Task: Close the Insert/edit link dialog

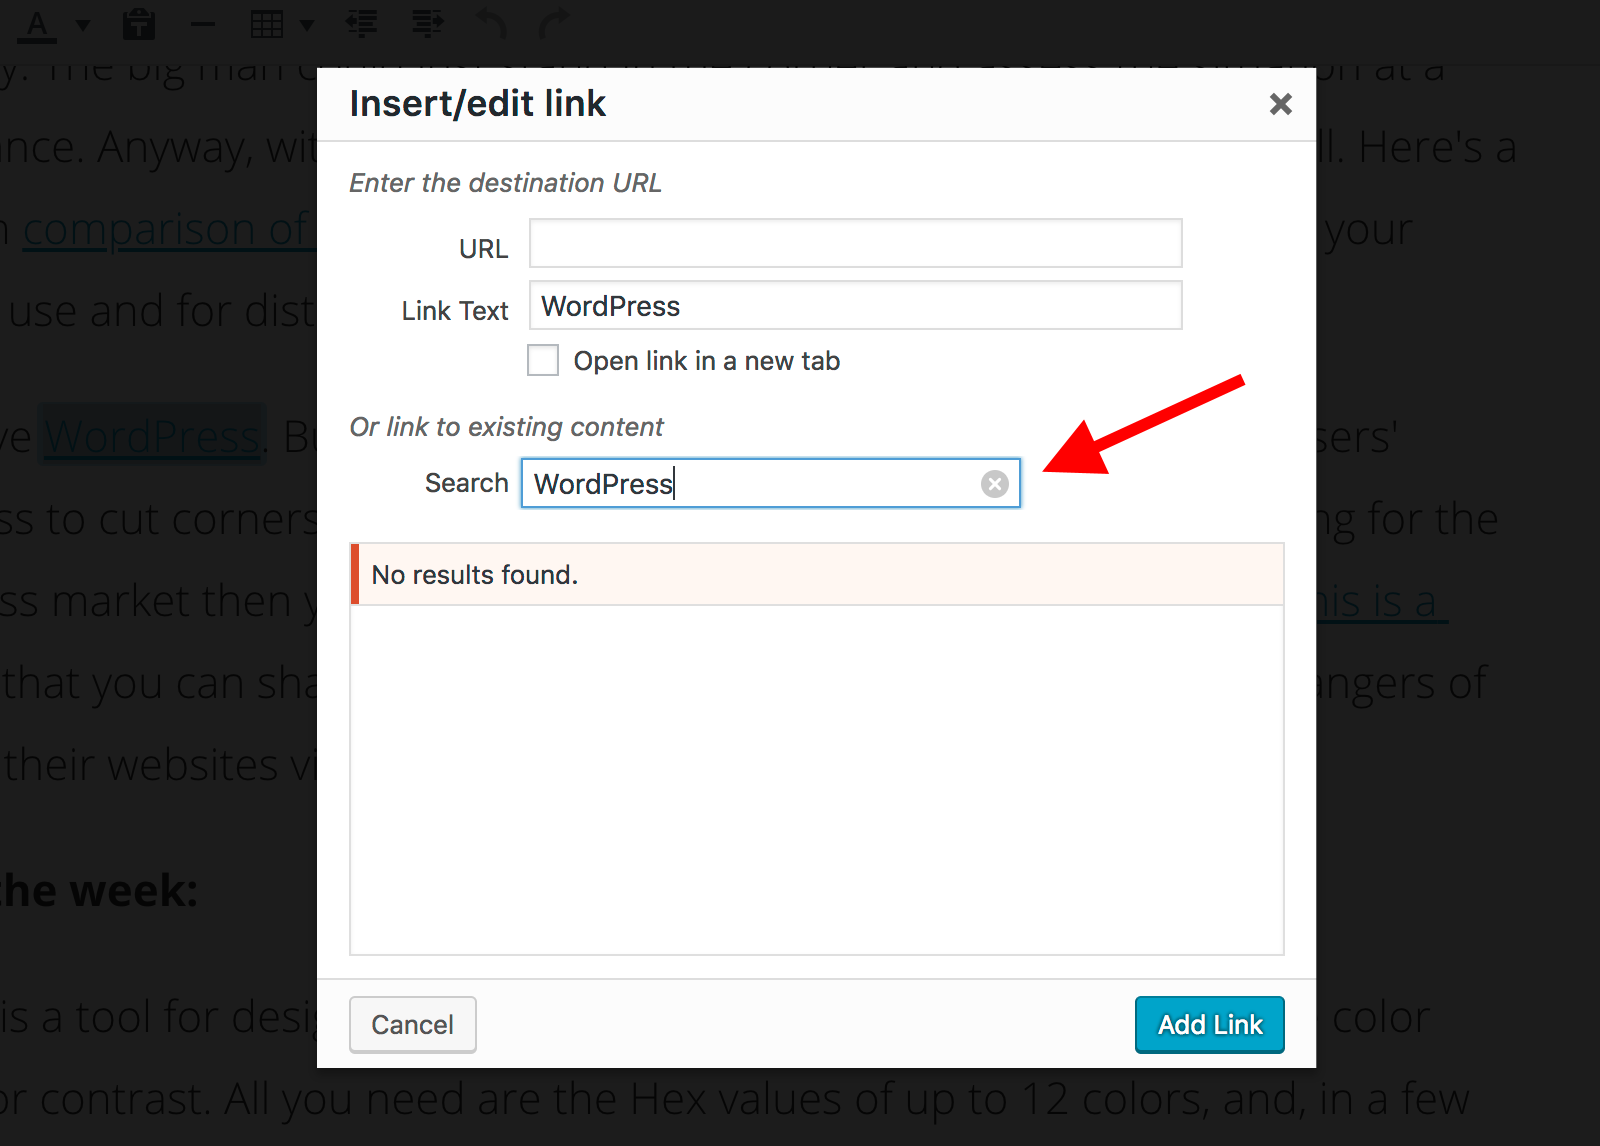Action: coord(1281,104)
